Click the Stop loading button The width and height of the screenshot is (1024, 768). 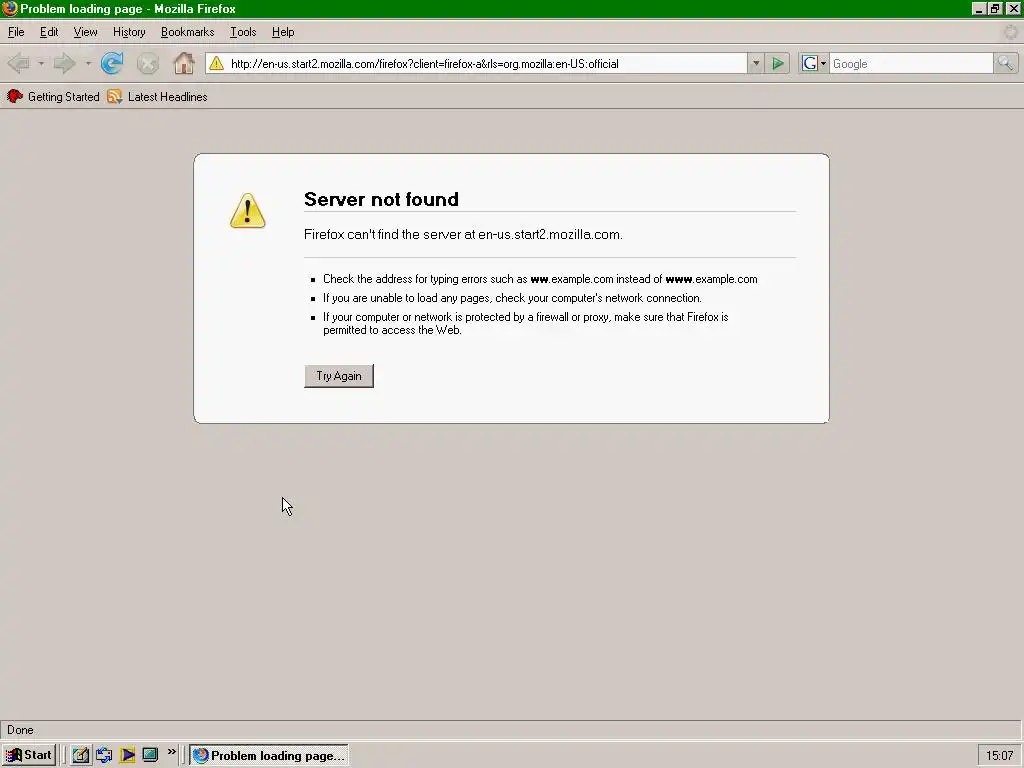click(148, 63)
